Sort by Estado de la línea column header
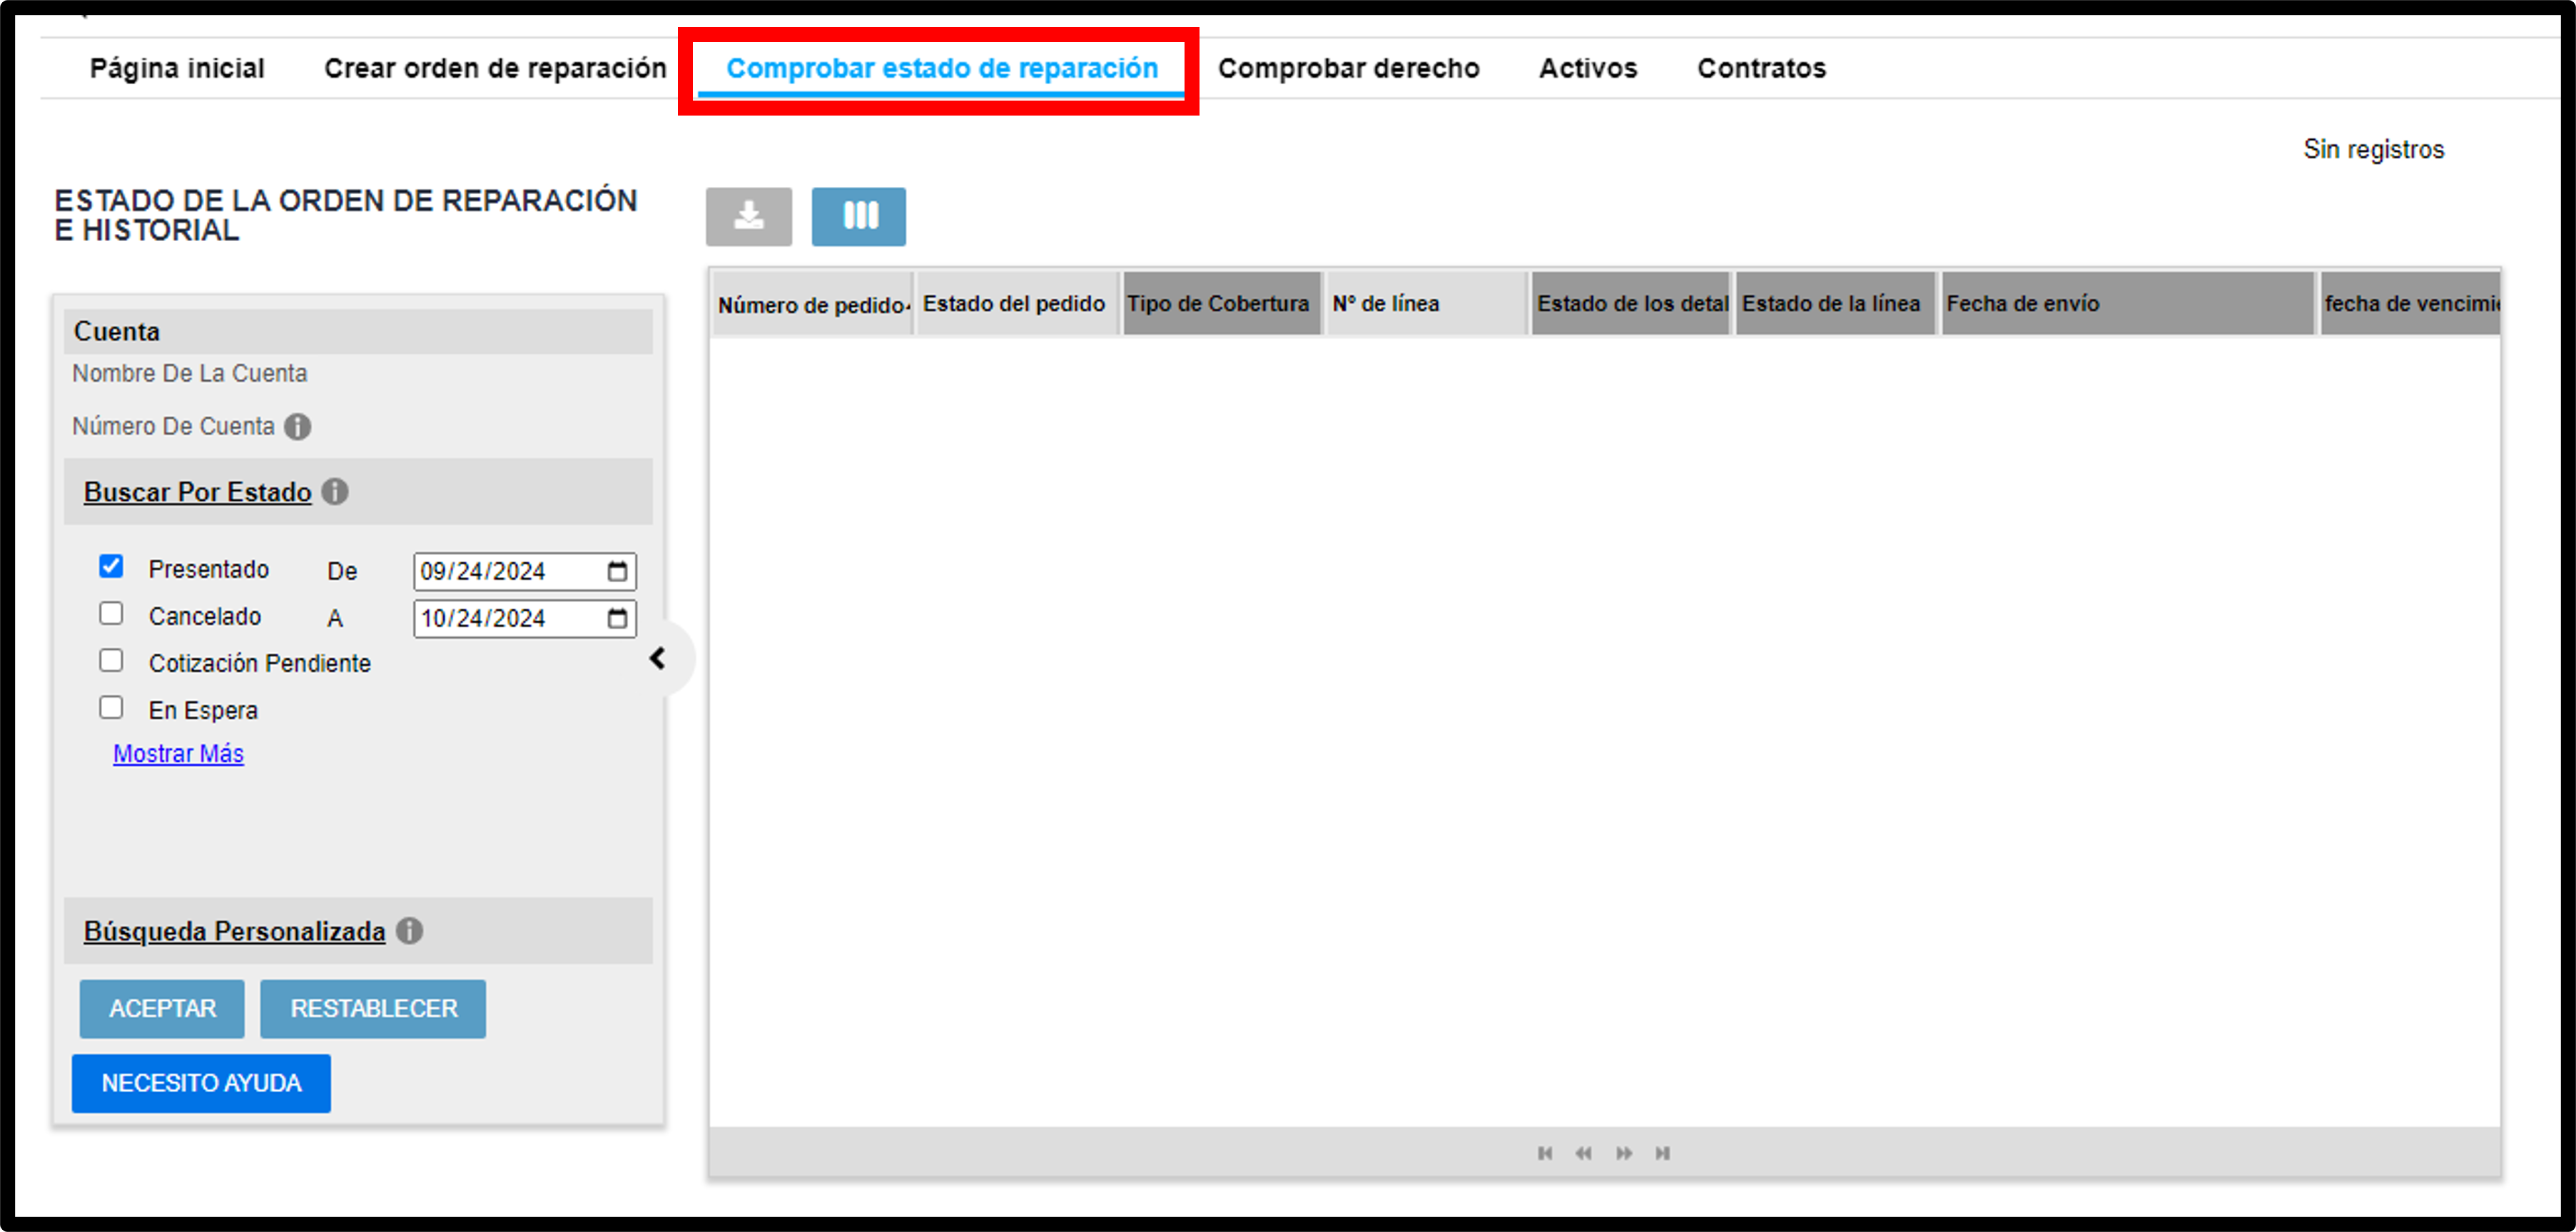This screenshot has height=1232, width=2576. 1836,304
